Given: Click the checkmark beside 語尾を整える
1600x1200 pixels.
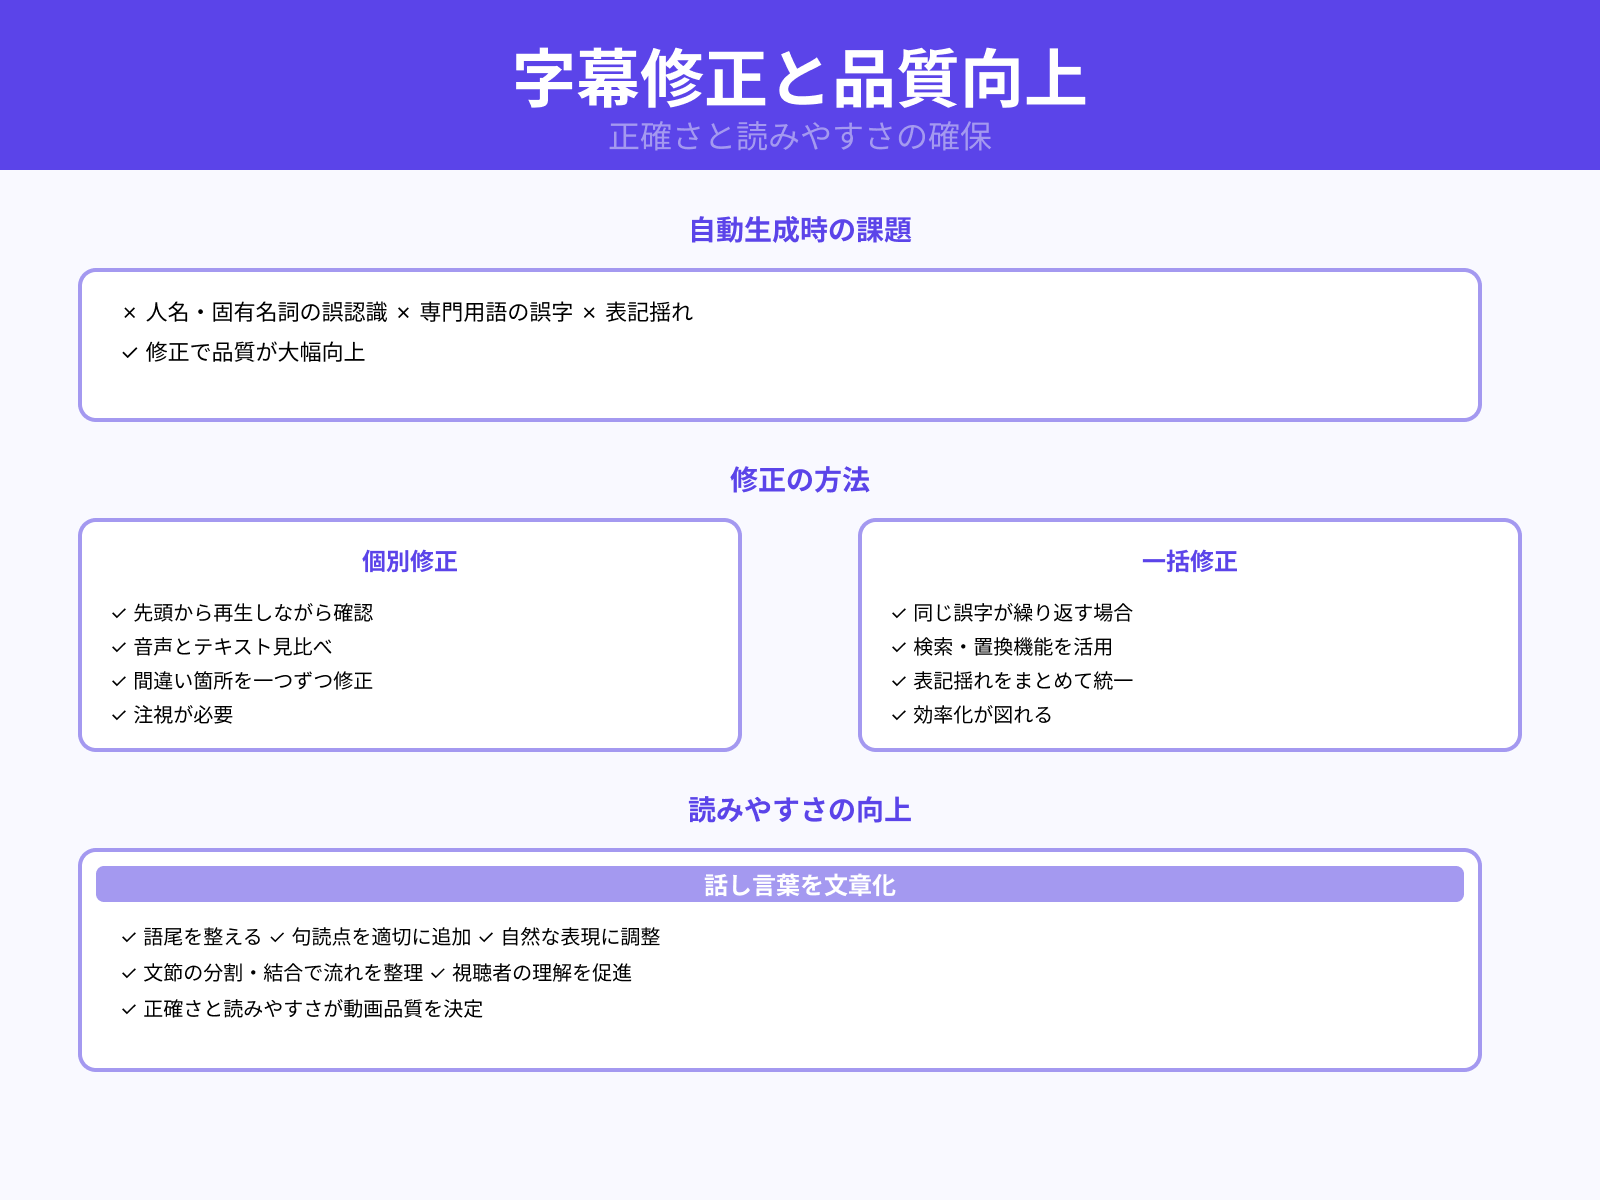Looking at the screenshot, I should pyautogui.click(x=128, y=938).
